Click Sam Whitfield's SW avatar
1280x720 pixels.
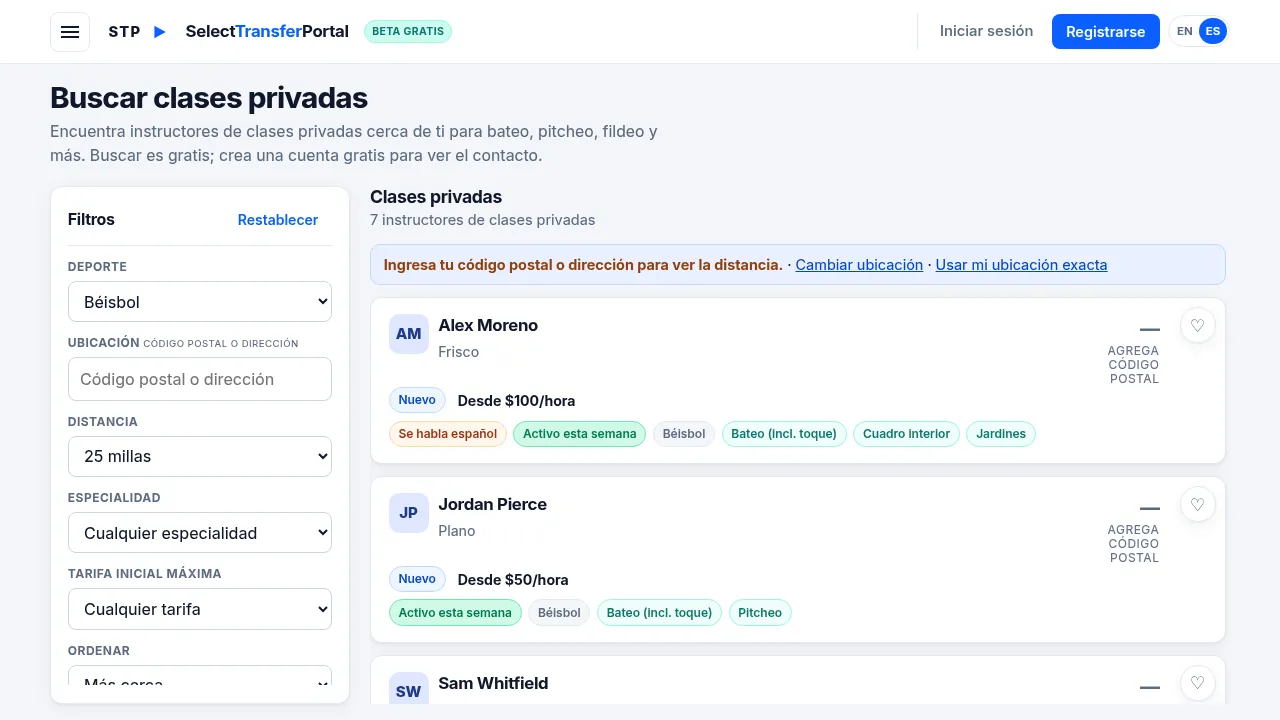pos(409,688)
